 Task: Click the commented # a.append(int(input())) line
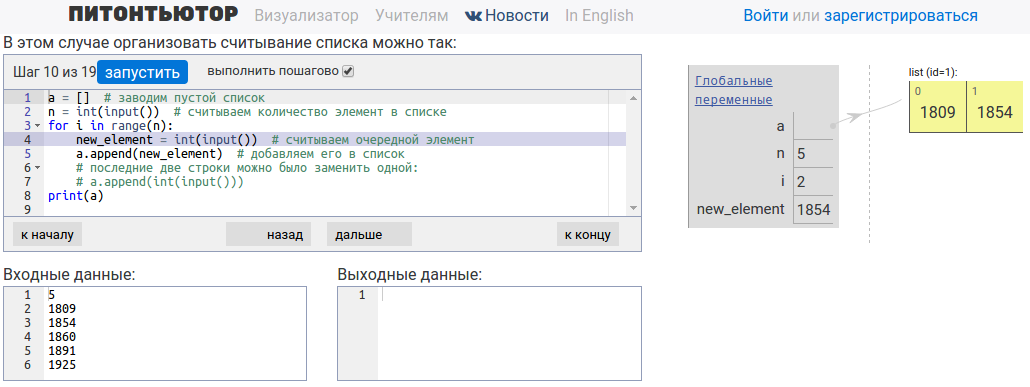160,182
